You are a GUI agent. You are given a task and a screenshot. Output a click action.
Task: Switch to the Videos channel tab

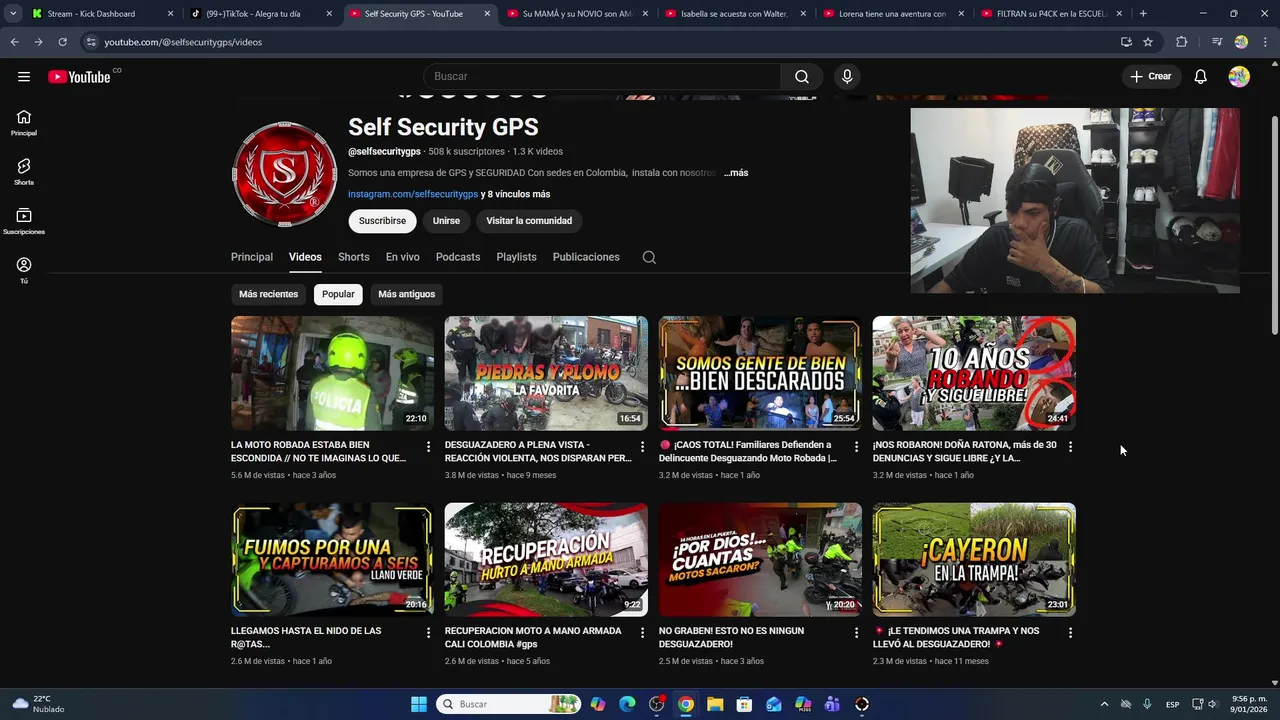pyautogui.click(x=305, y=257)
